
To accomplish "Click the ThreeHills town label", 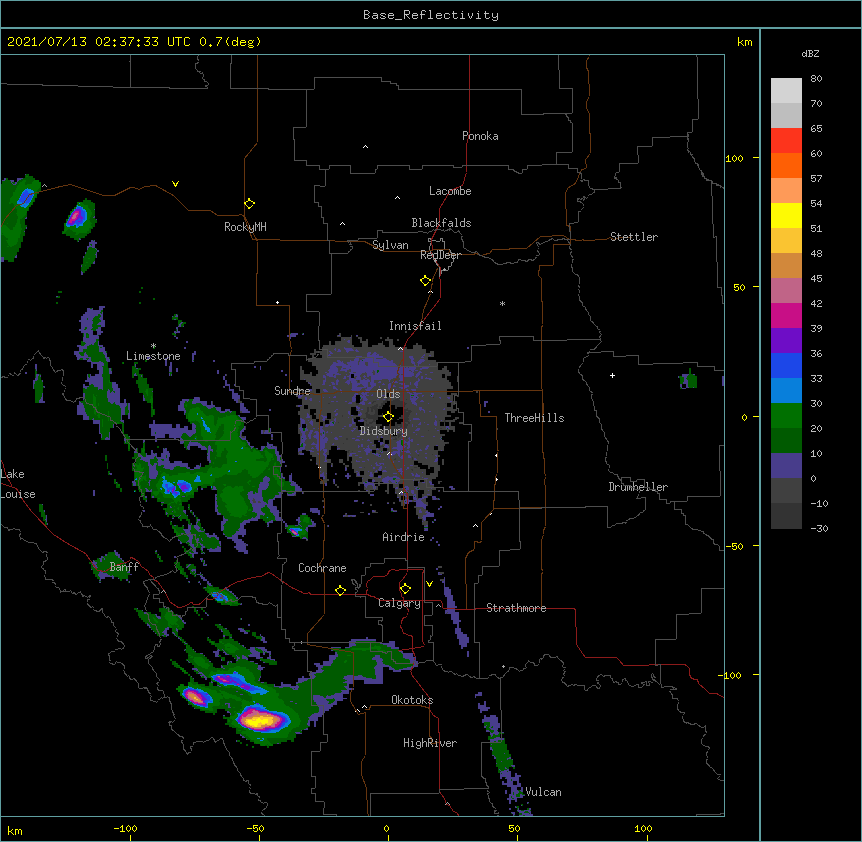I will 534,418.
